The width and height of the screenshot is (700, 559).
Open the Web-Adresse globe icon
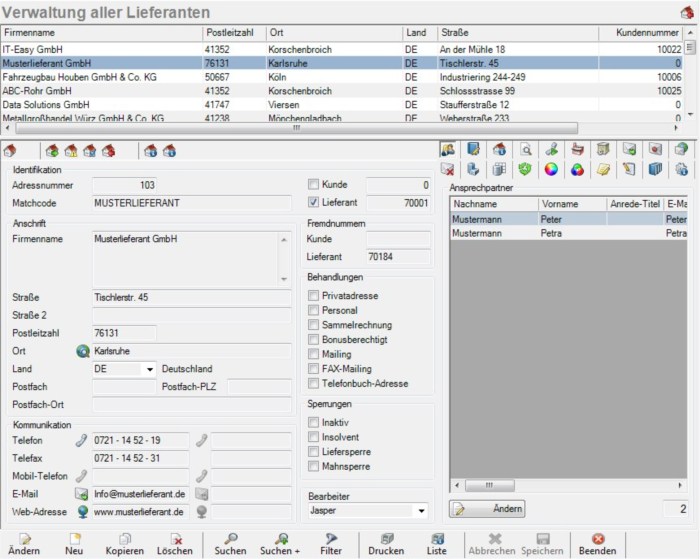click(83, 512)
